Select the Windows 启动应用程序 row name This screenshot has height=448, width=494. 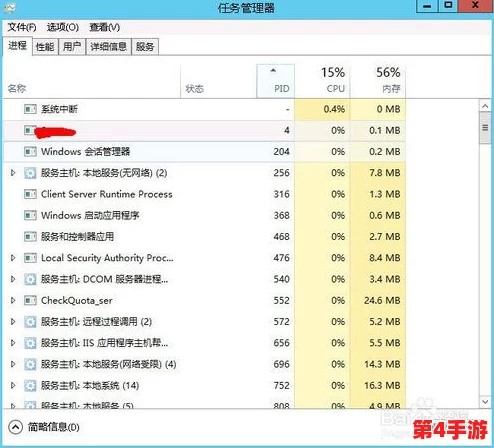(90, 215)
